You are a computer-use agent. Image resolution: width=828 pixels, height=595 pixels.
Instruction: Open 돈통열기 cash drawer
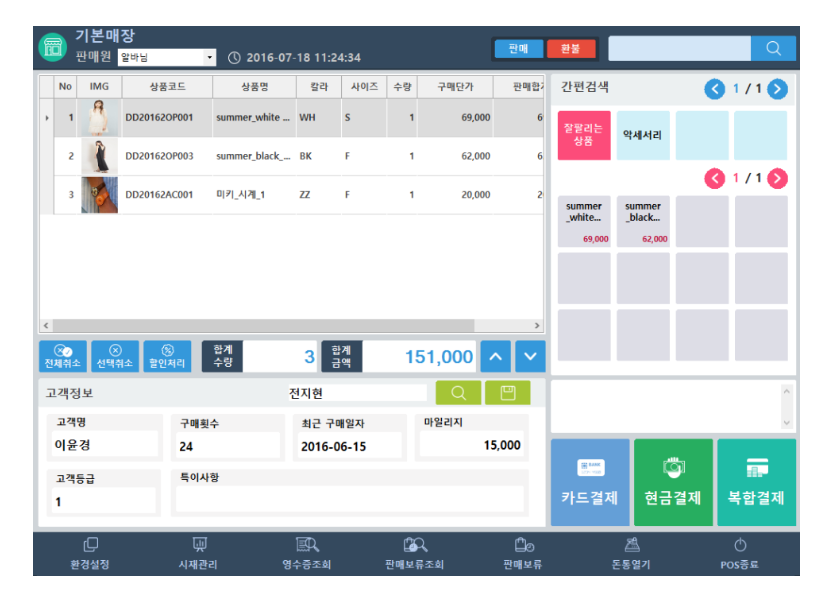(632, 553)
